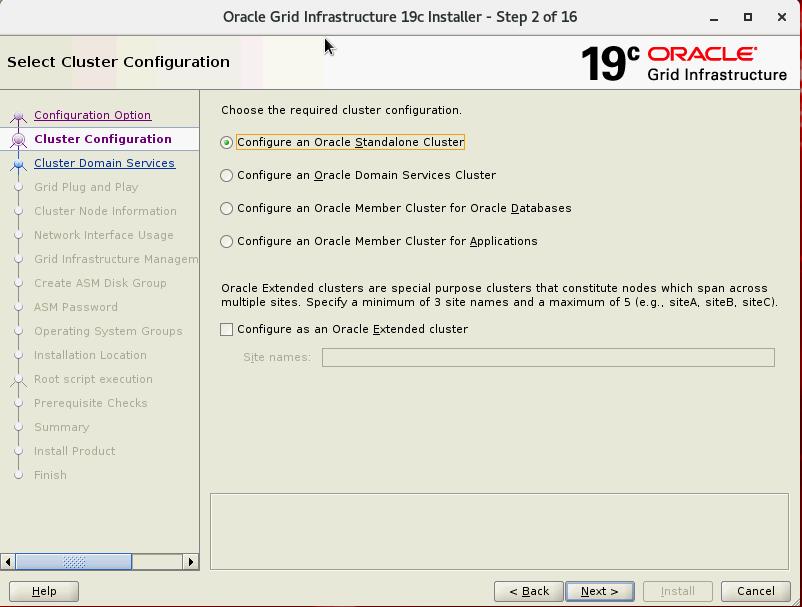Minimize the installer window
Screen dimensions: 802x607
point(713,17)
